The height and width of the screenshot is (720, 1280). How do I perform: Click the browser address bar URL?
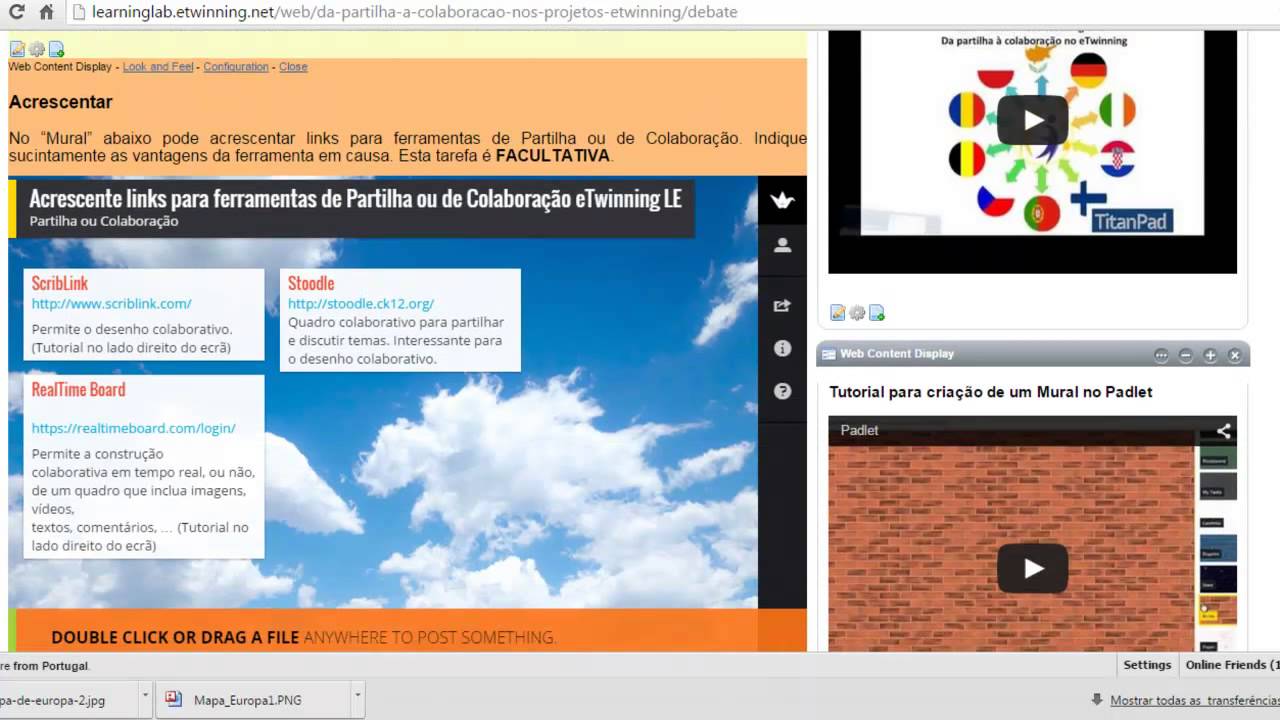(414, 13)
